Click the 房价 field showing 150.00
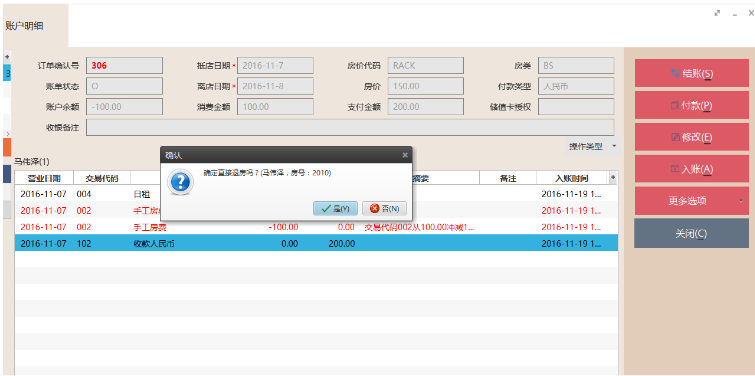The image size is (755, 376). coord(426,86)
